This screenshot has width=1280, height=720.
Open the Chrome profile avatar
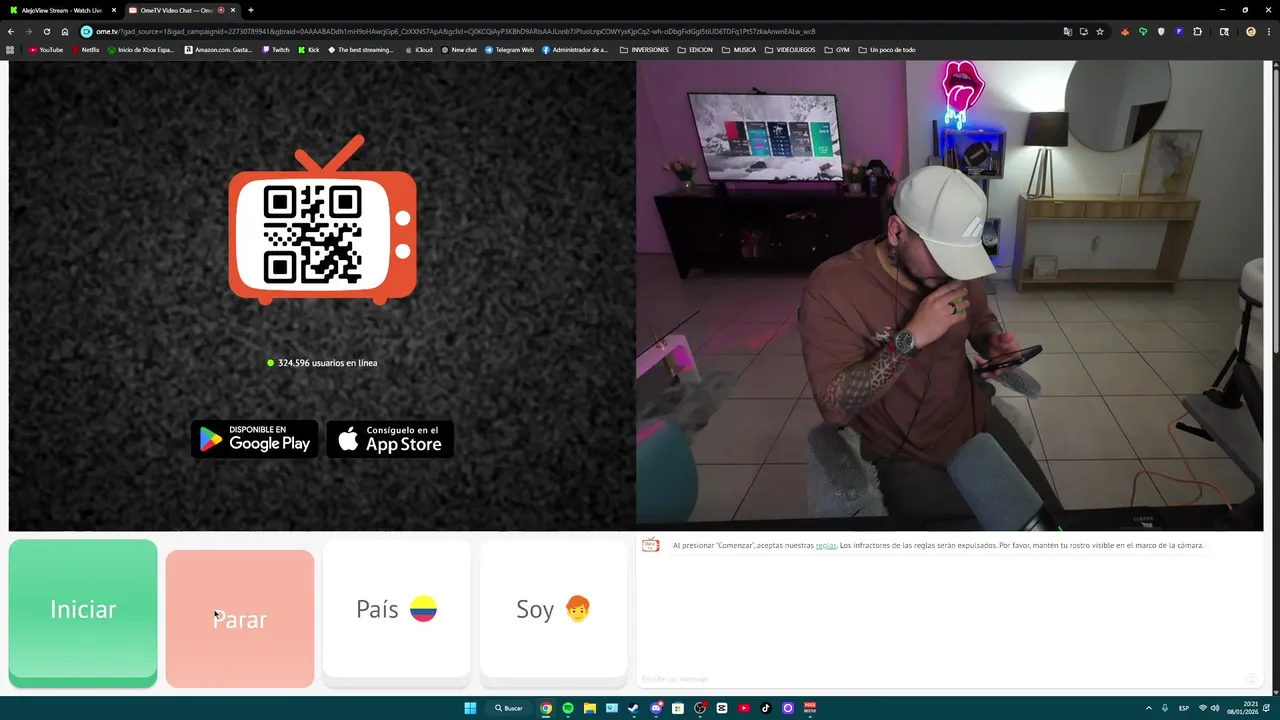pyautogui.click(x=1250, y=32)
